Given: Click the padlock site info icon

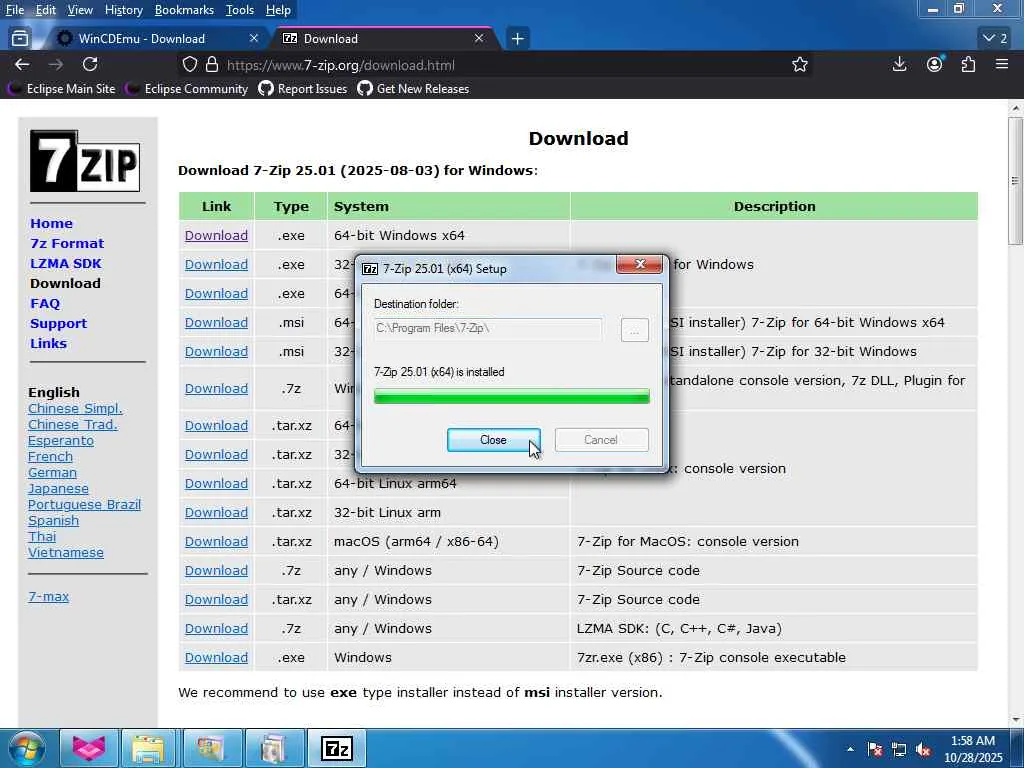Looking at the screenshot, I should click(x=212, y=65).
